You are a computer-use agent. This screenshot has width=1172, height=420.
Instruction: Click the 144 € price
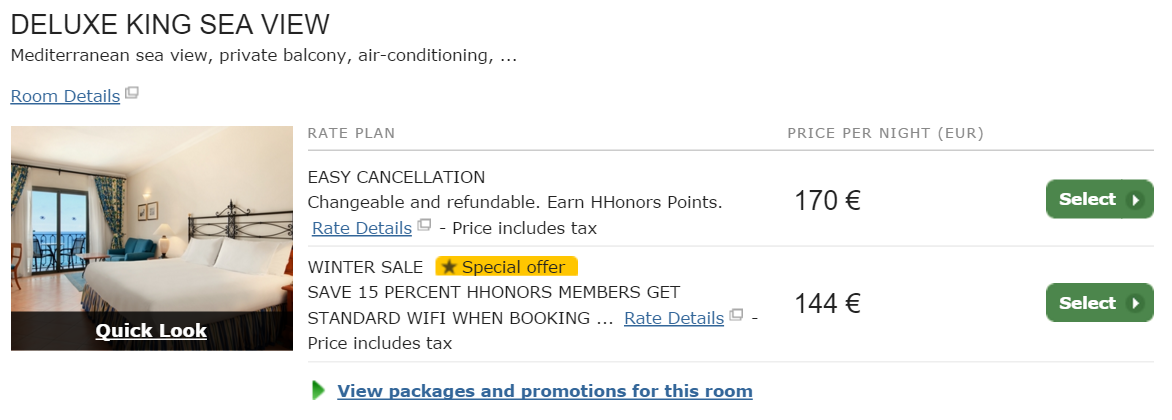[x=827, y=303]
